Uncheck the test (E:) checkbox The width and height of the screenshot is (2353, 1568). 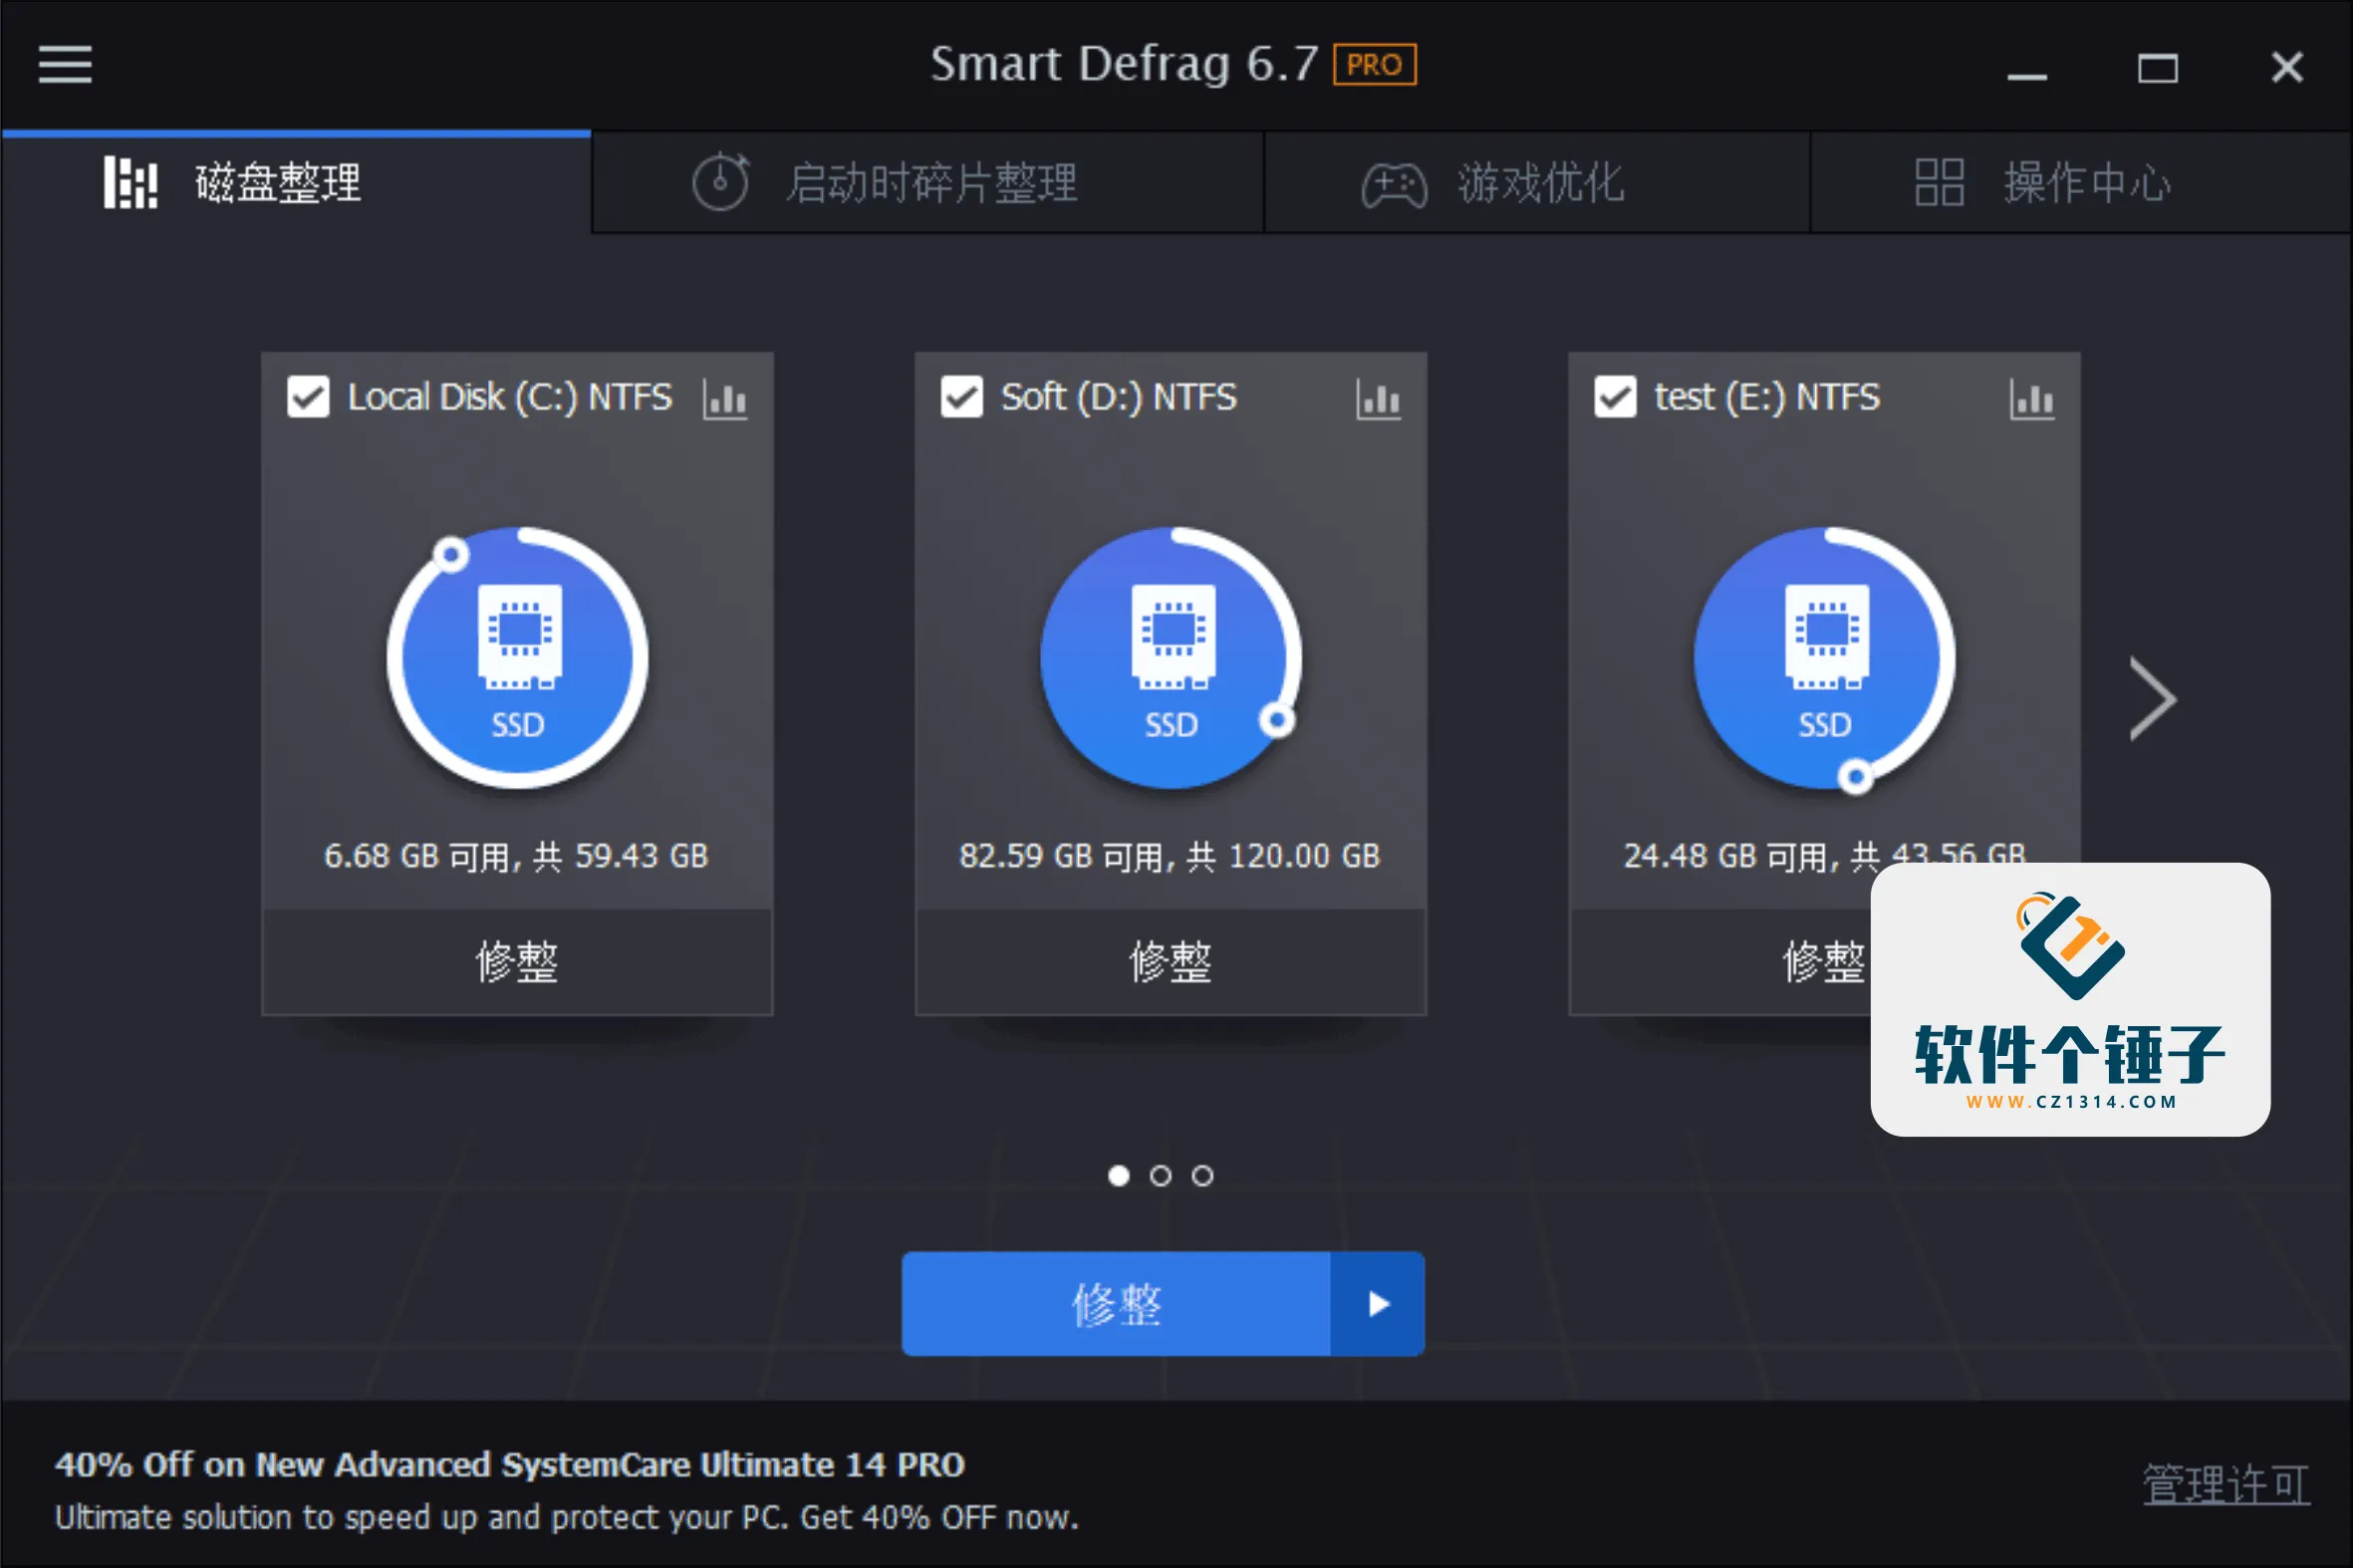pos(1615,397)
